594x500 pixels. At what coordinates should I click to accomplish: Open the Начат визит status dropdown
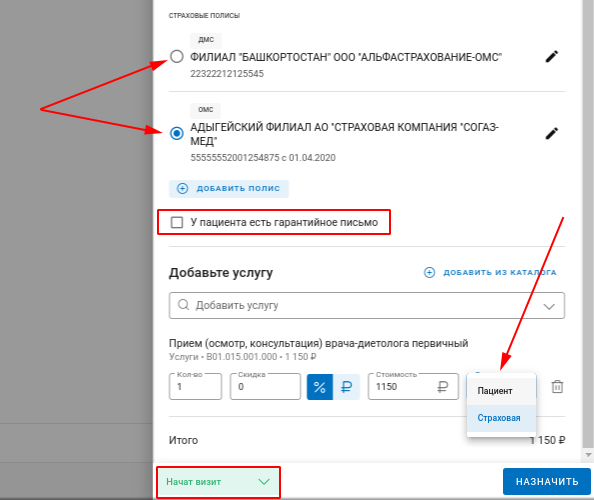[218, 482]
